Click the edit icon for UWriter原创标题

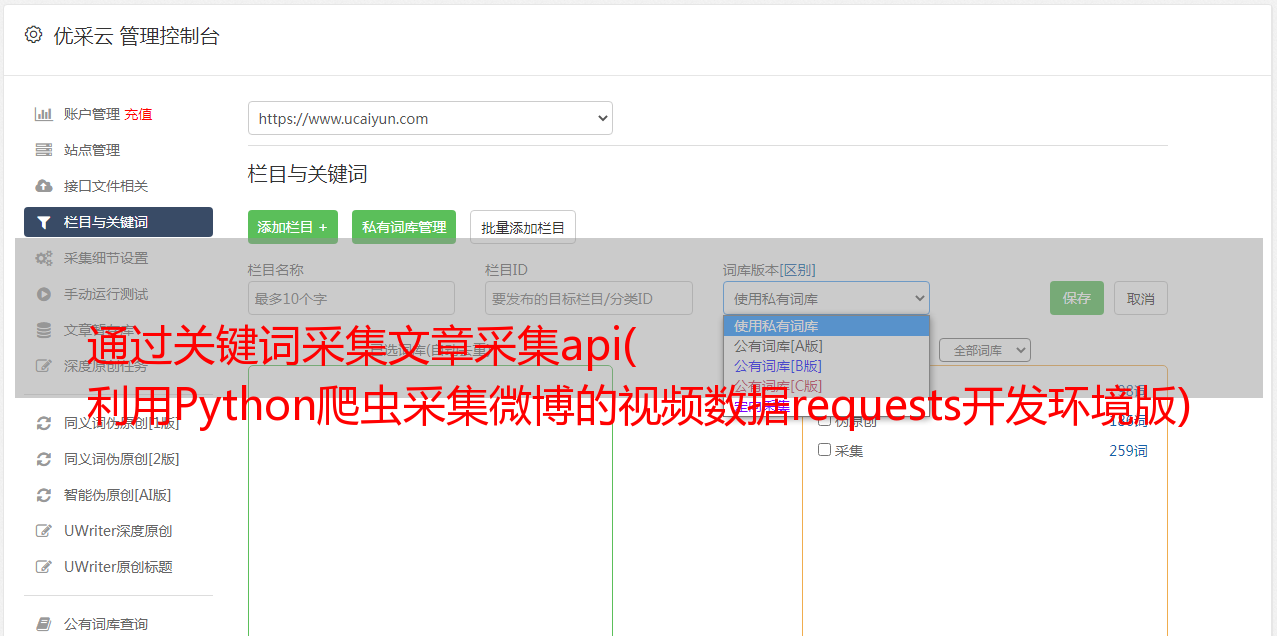click(43, 567)
